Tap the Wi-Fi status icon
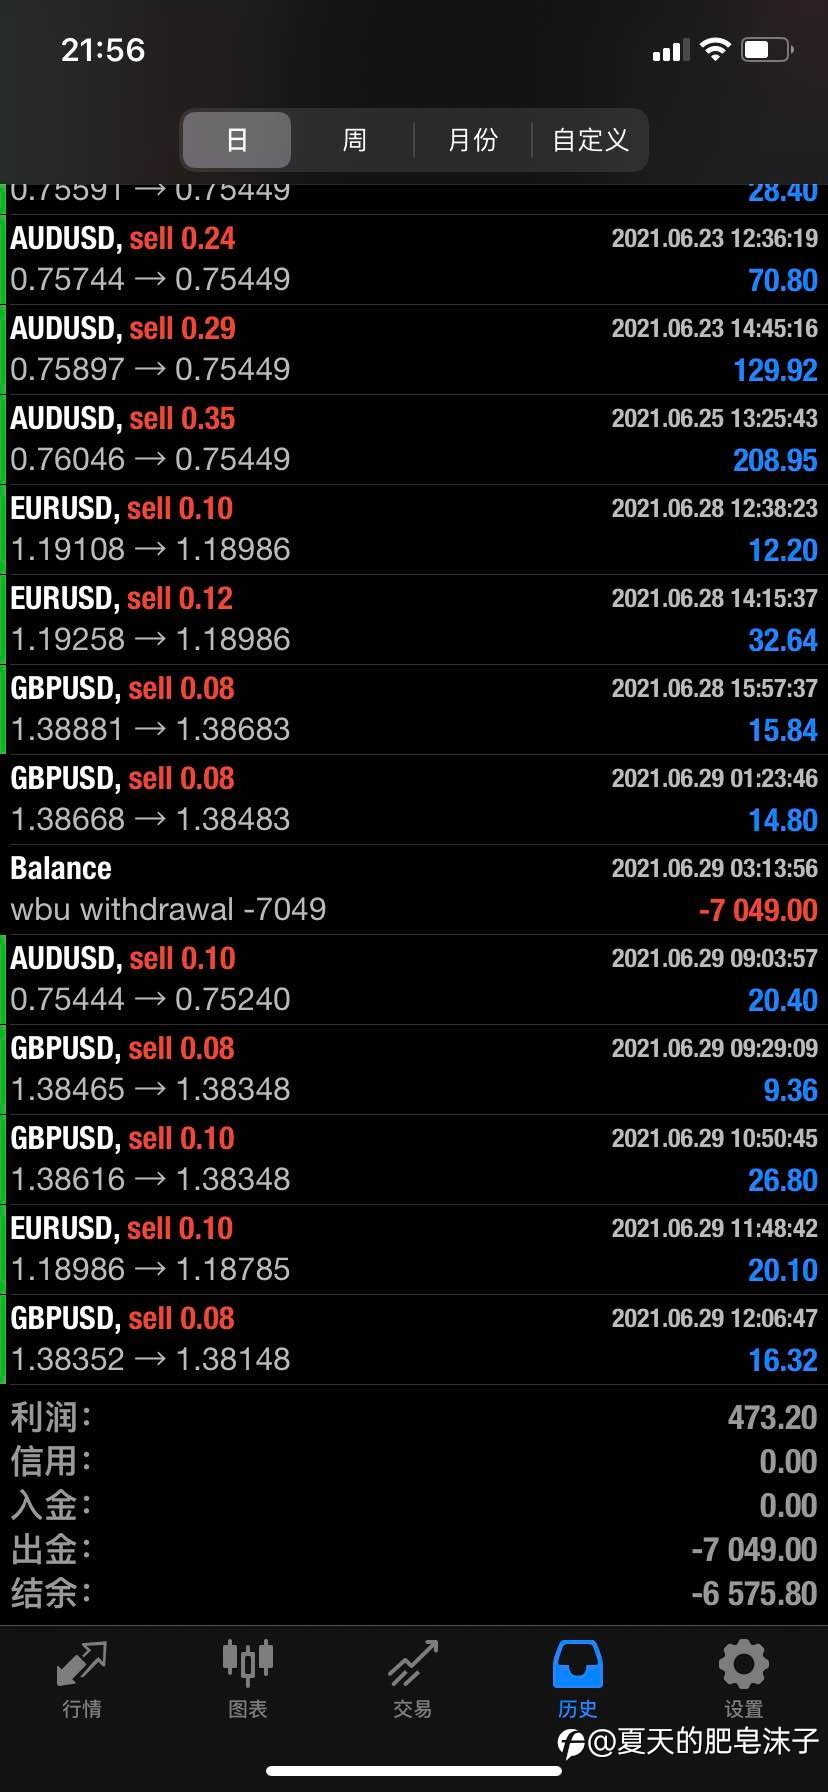 coord(715,50)
